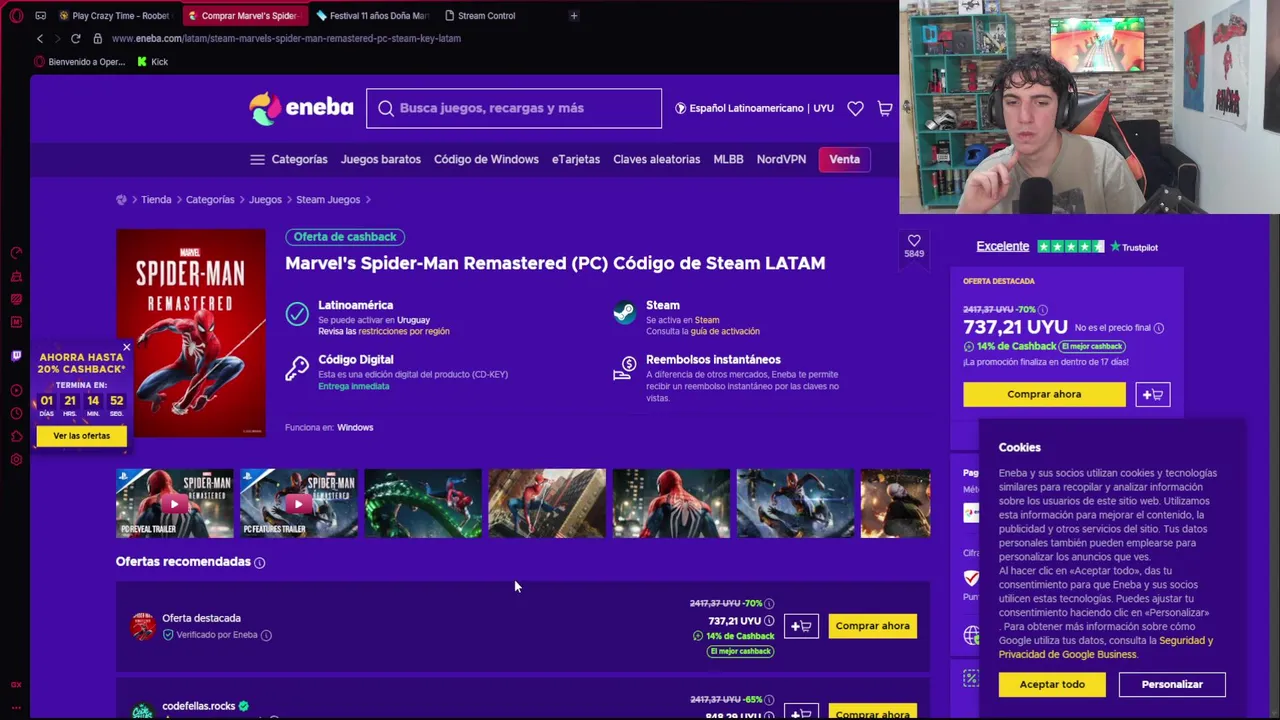Switch to Festival 11 años Doña Mar tab
This screenshot has width=1280, height=720.
click(x=371, y=16)
